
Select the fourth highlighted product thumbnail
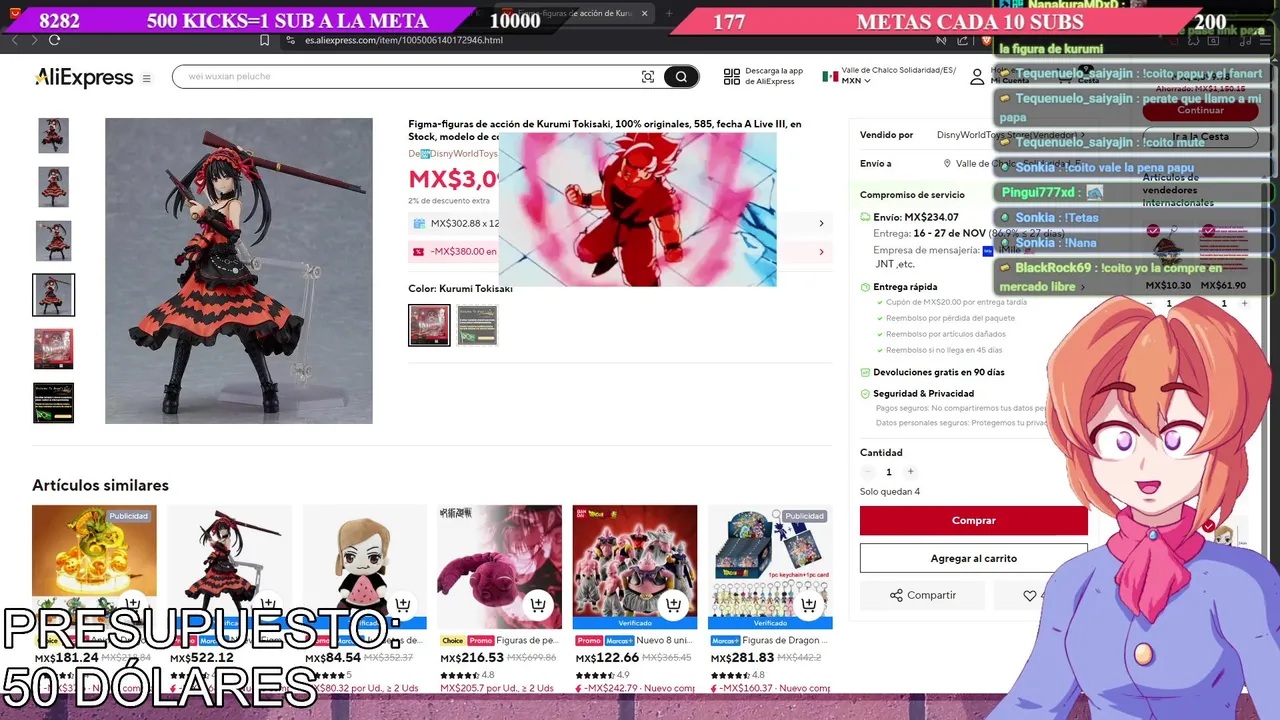coord(53,295)
